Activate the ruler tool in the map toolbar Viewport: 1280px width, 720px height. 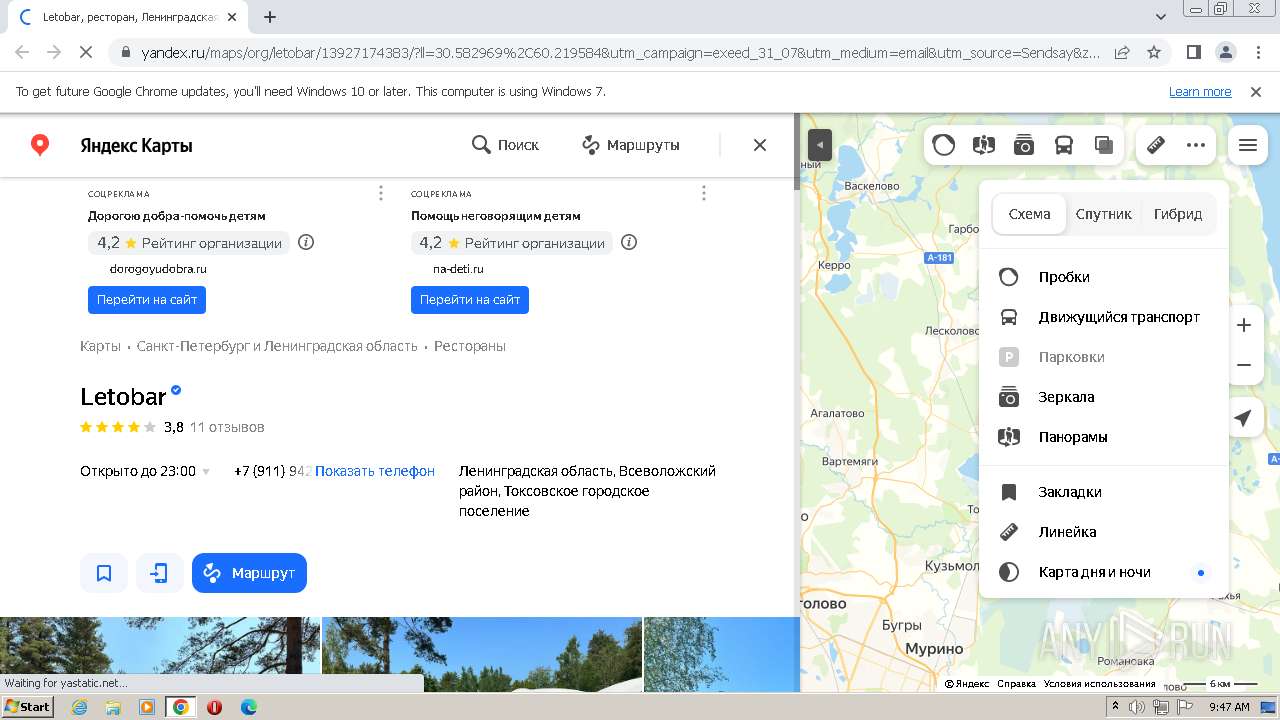point(1156,145)
